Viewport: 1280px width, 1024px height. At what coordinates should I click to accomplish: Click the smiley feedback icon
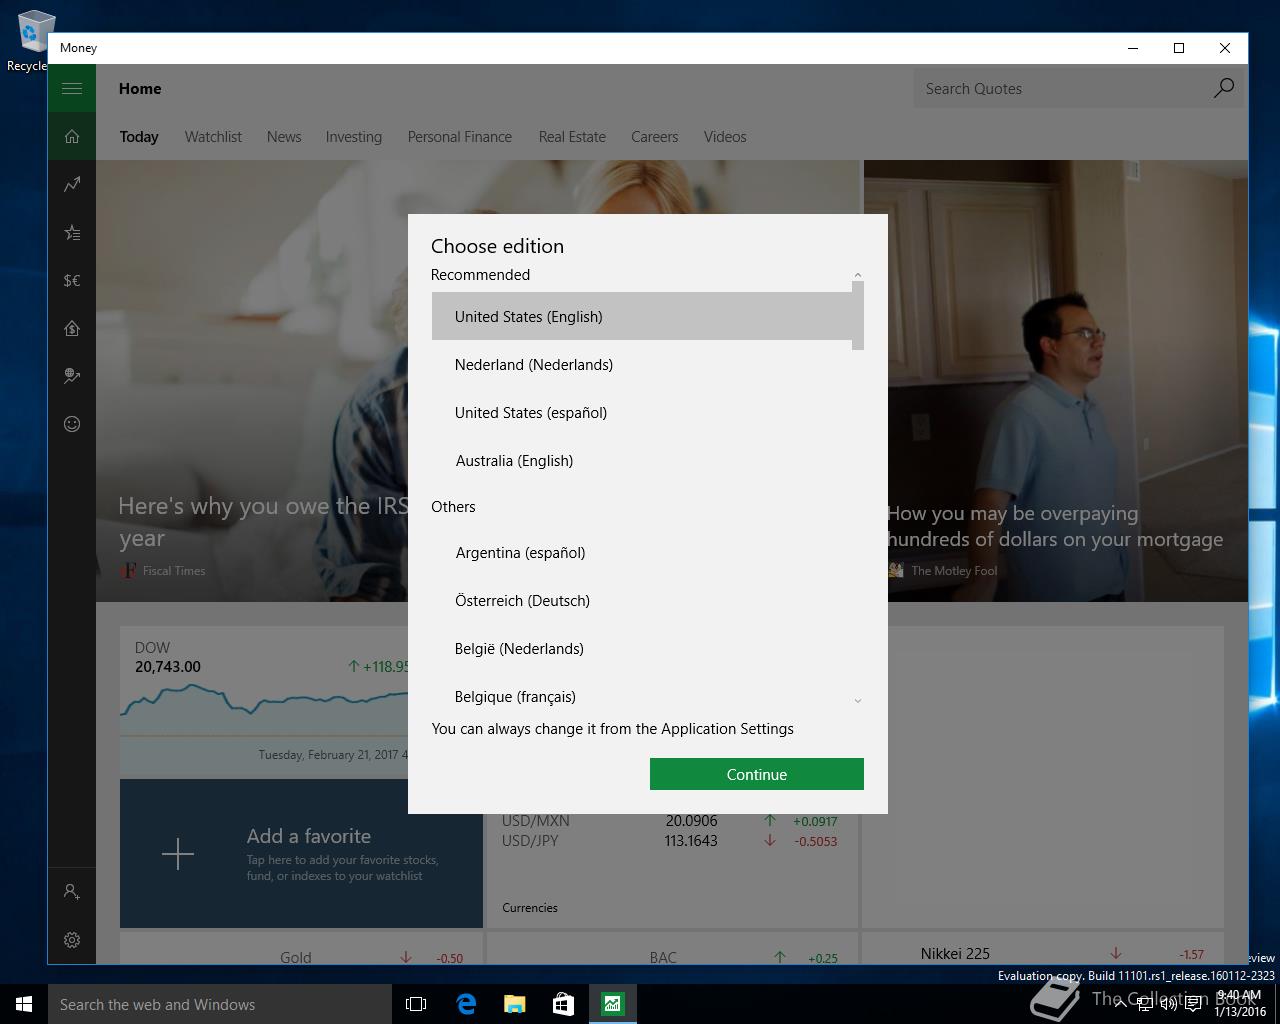point(72,424)
